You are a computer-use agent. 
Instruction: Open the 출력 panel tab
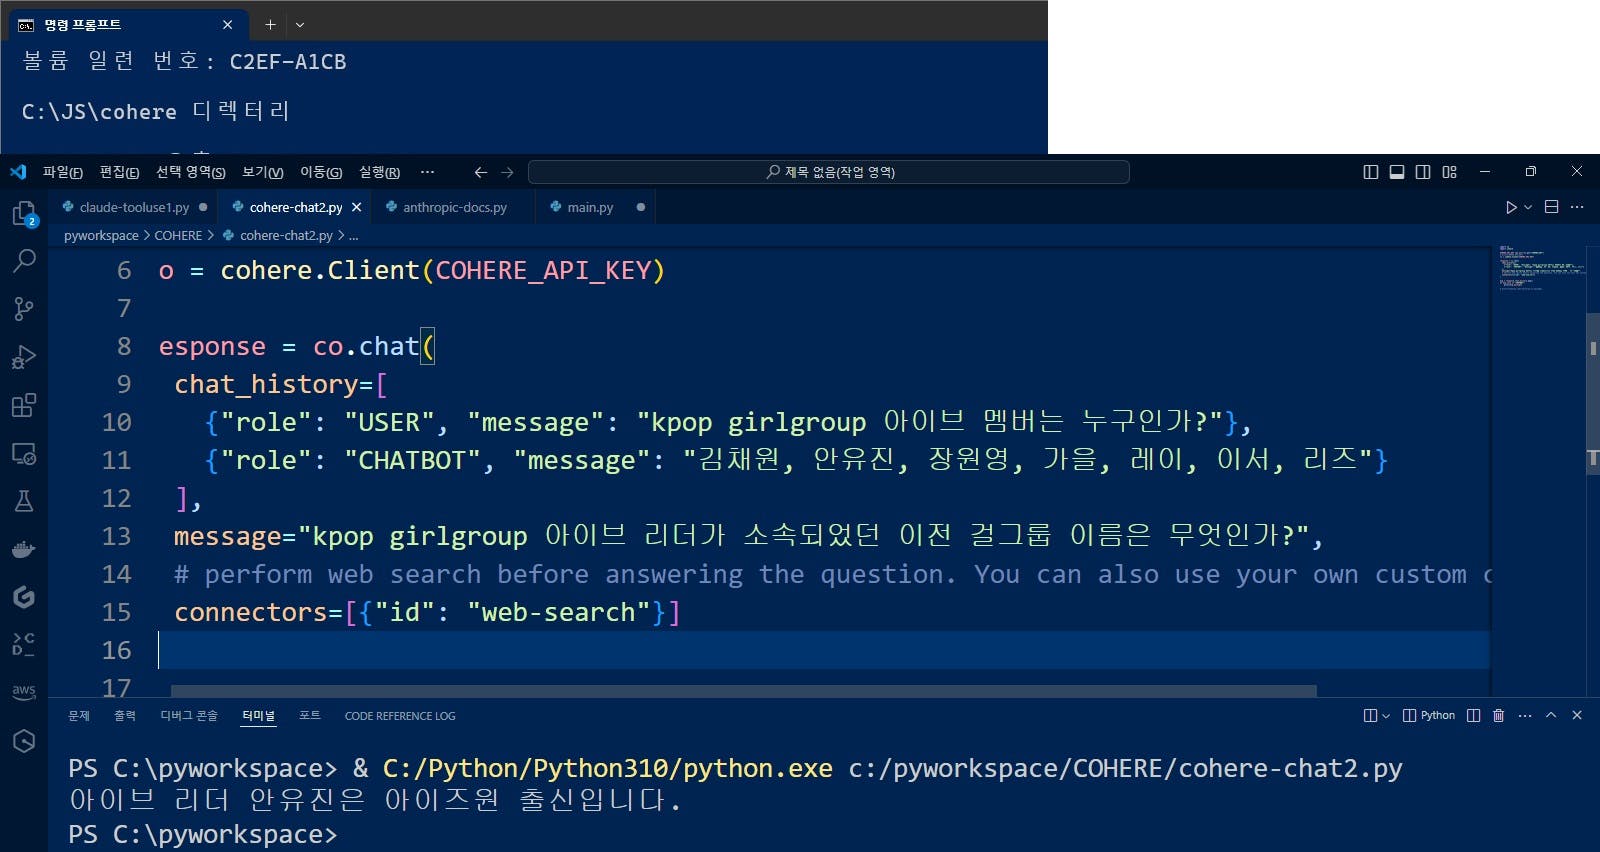(x=125, y=715)
